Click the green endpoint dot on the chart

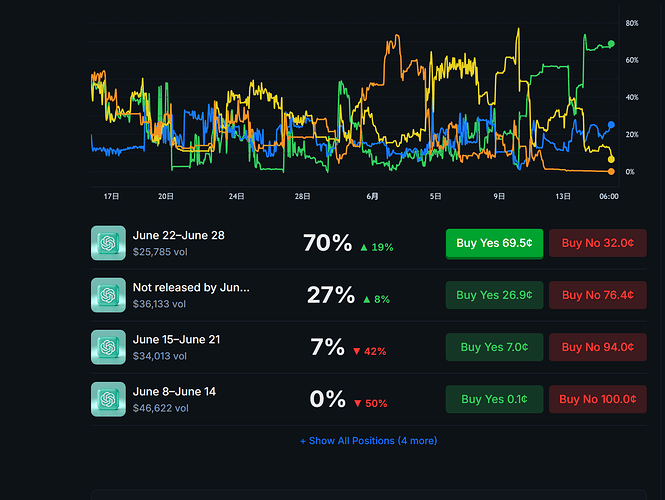611,44
